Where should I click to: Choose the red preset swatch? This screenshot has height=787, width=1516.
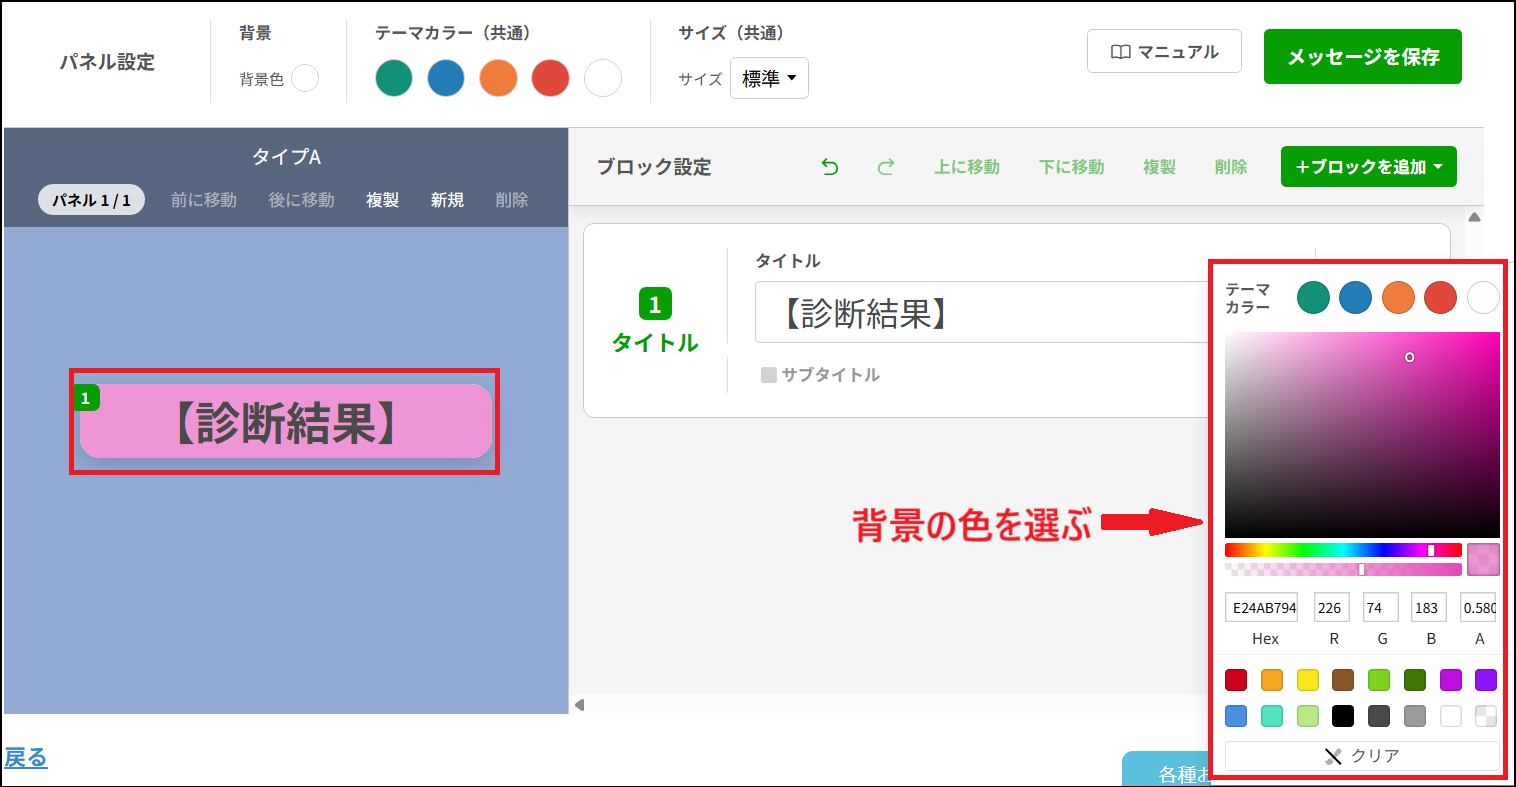tap(1236, 680)
